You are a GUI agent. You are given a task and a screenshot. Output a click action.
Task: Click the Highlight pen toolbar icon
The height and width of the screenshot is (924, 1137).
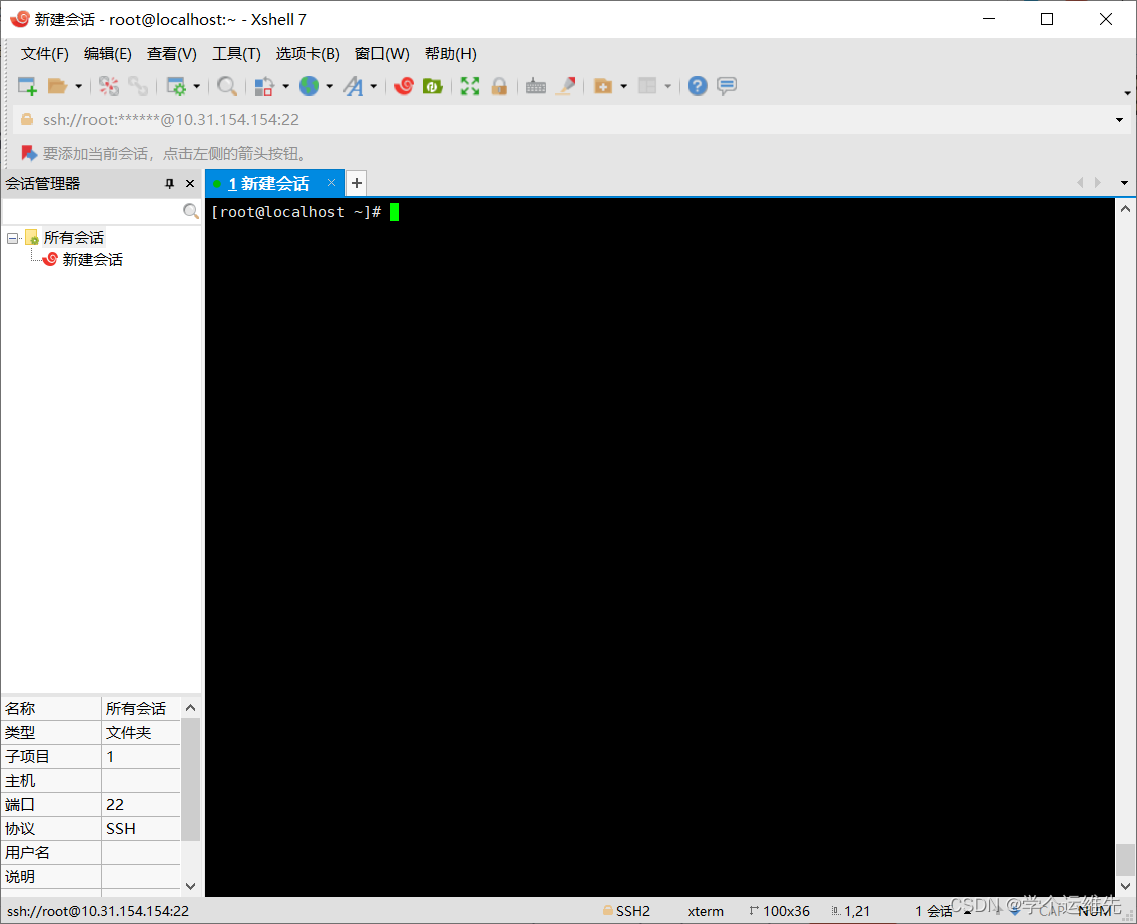tap(566, 86)
